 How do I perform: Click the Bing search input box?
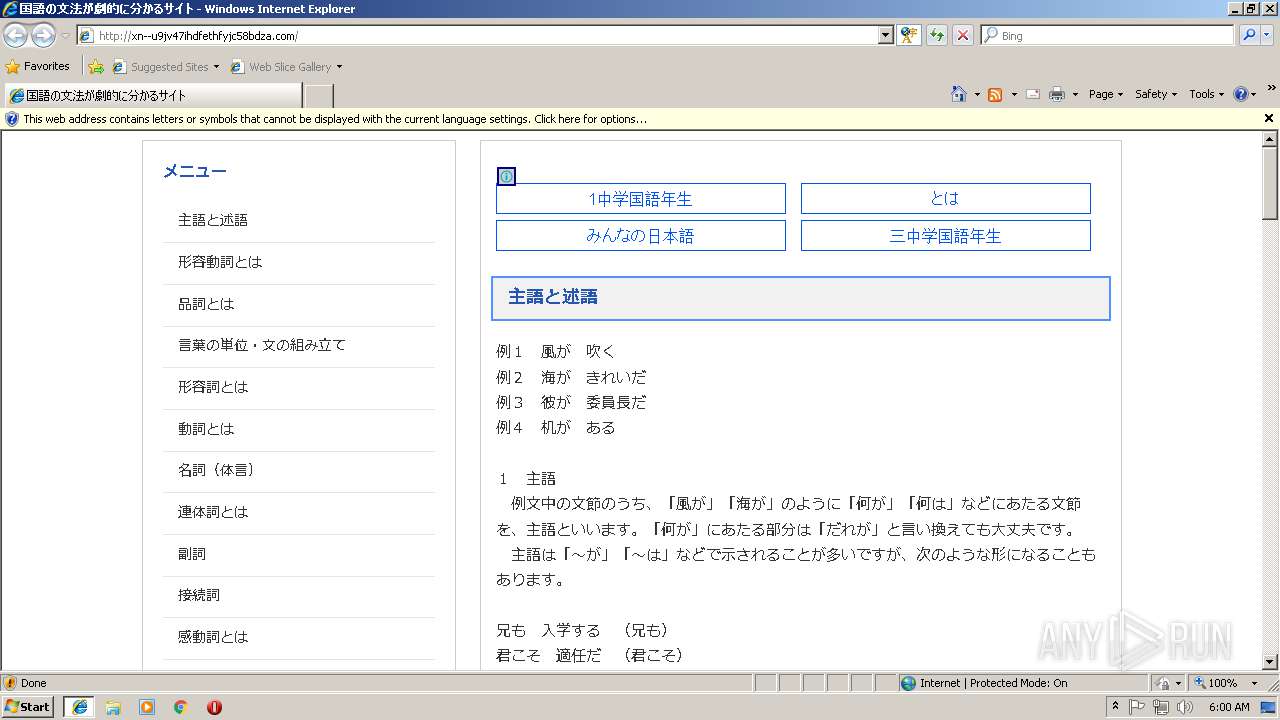(1108, 35)
